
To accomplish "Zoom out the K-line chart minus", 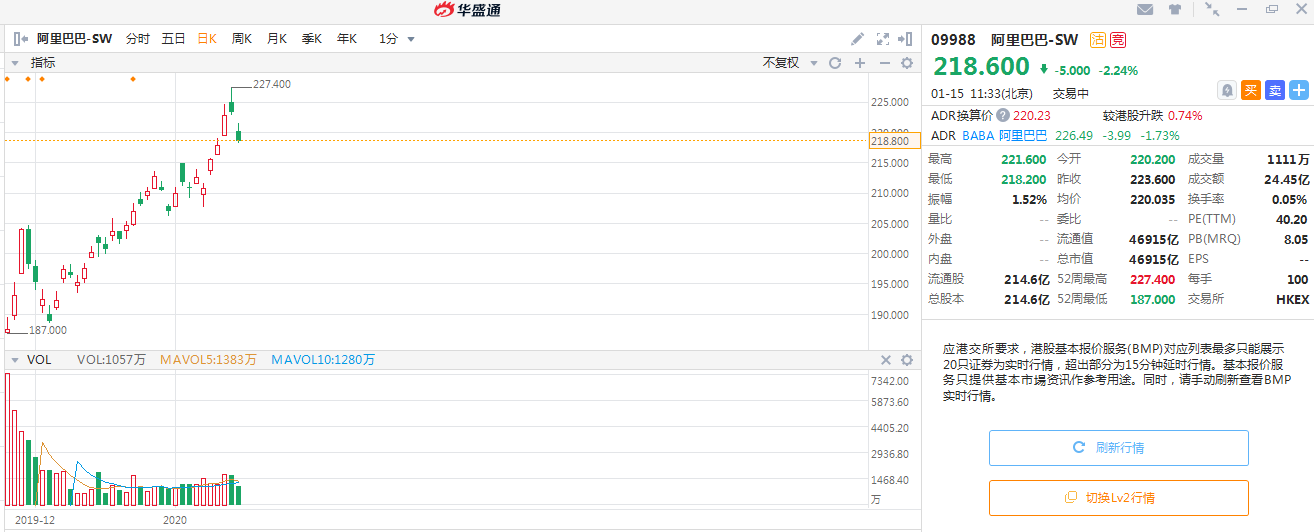I will [x=884, y=63].
